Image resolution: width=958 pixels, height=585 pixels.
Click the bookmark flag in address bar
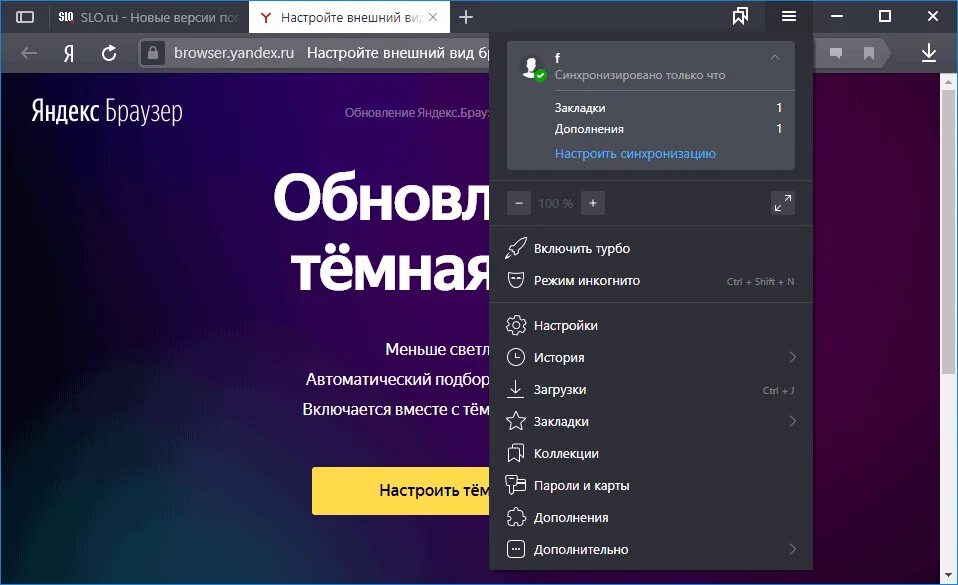[869, 54]
